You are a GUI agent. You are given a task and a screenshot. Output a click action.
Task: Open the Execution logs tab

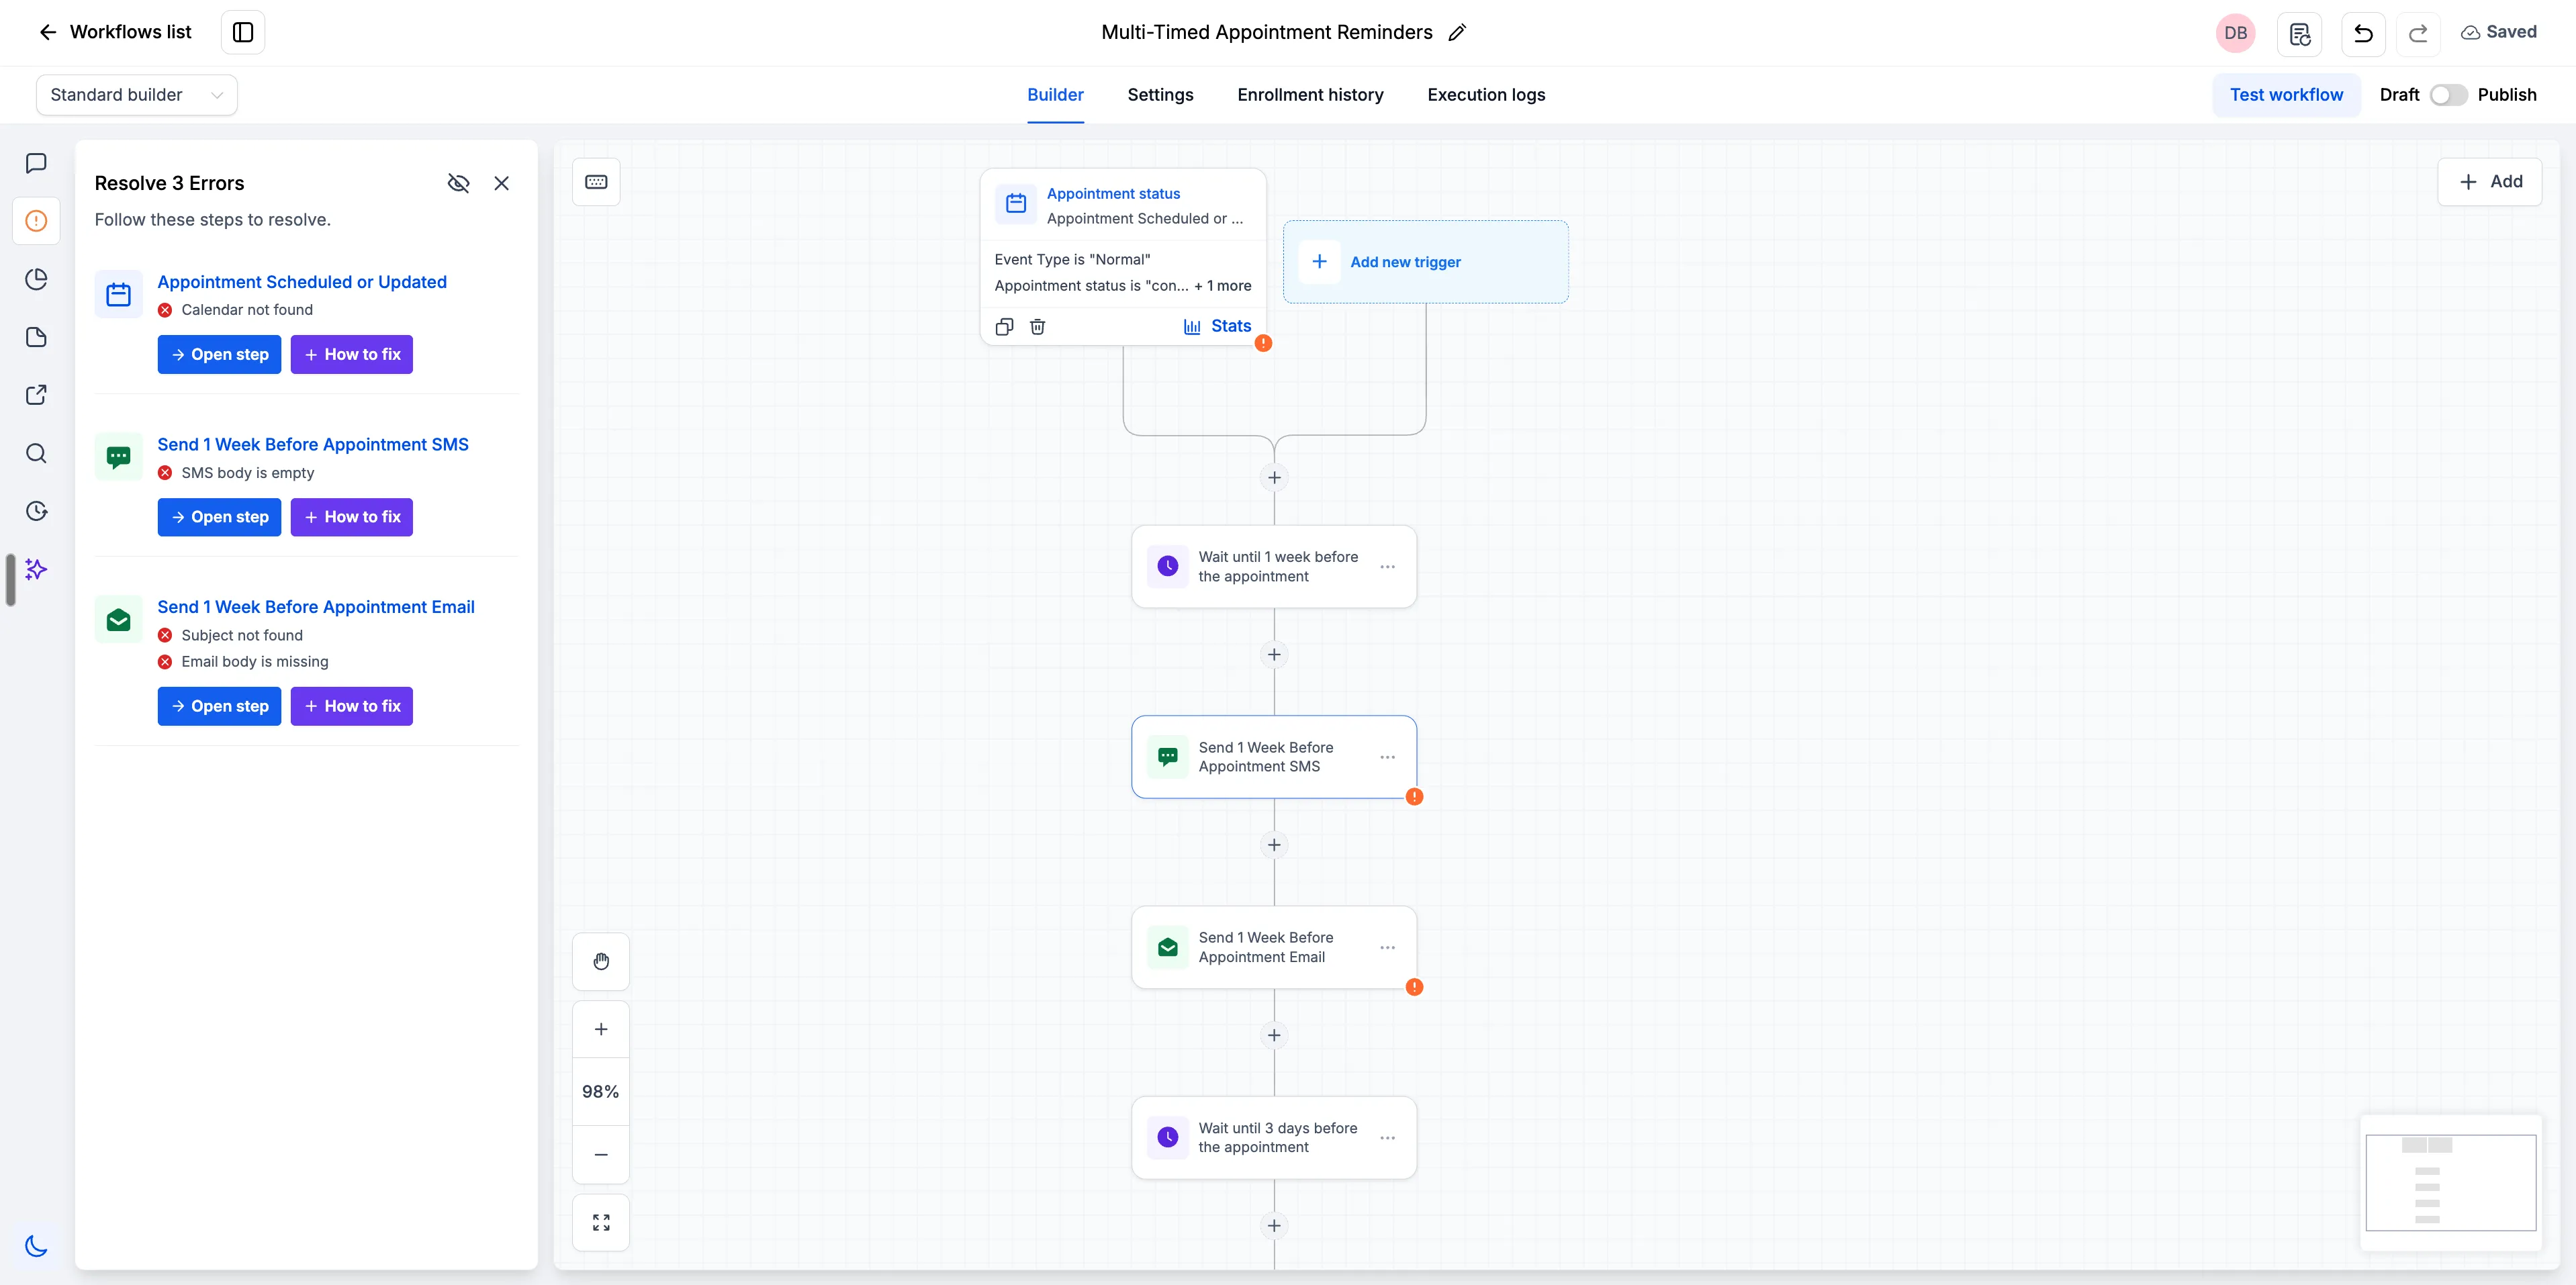pyautogui.click(x=1486, y=95)
